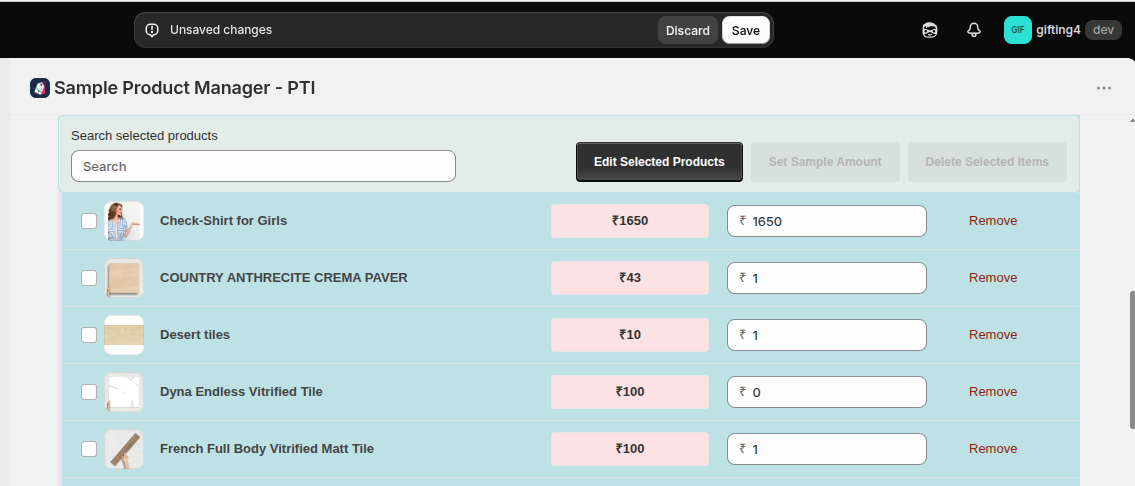This screenshot has height=486, width=1135.
Task: Edit sample amount for Check-Shirt for Girls
Action: 827,221
